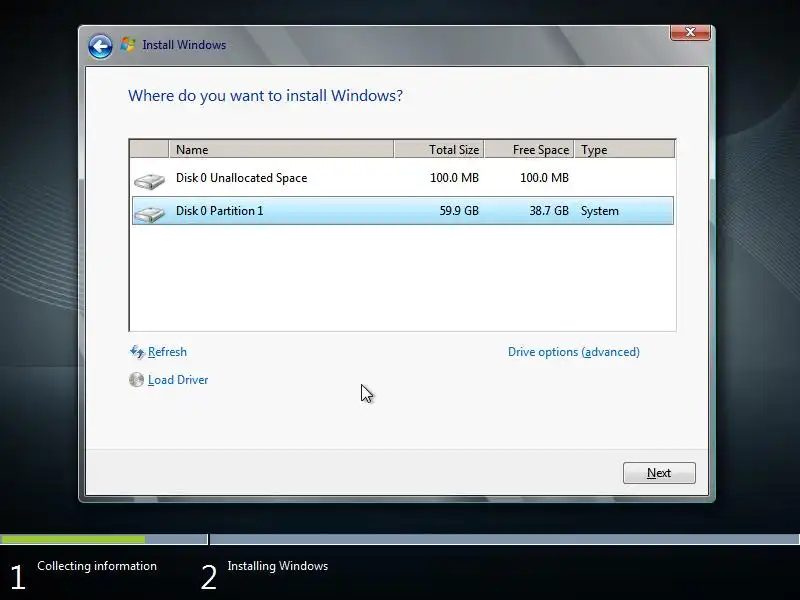Image resolution: width=800 pixels, height=600 pixels.
Task: Click the 38.7 GB free space value
Action: (549, 211)
